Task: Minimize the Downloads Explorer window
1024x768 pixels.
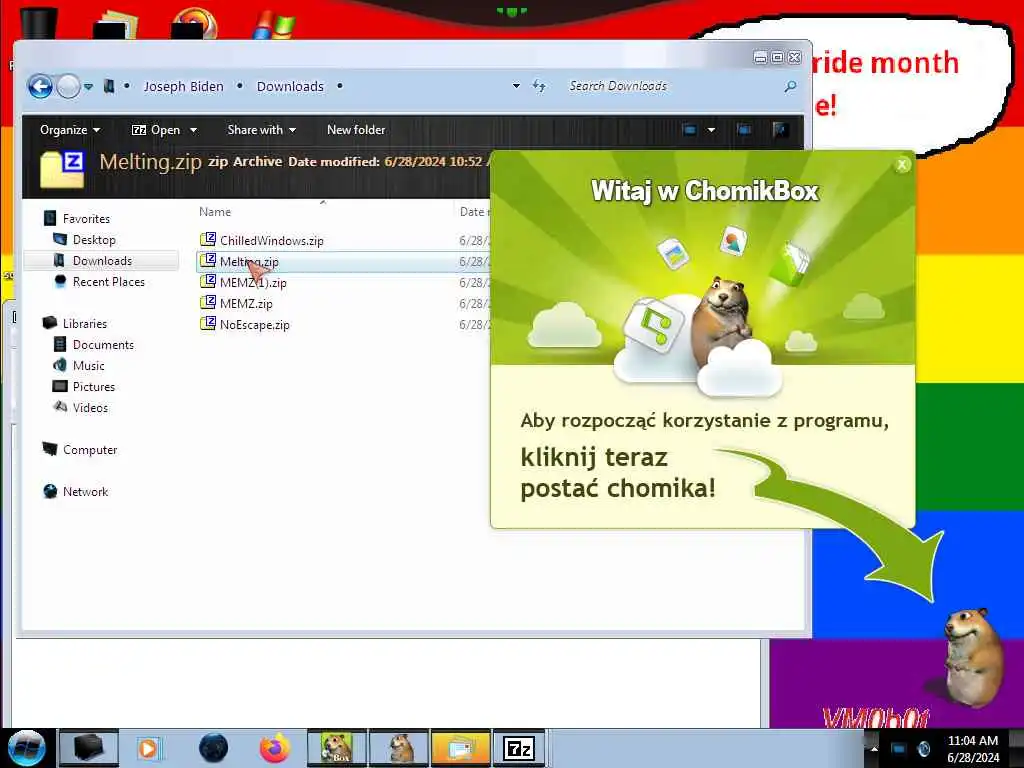Action: tap(760, 57)
